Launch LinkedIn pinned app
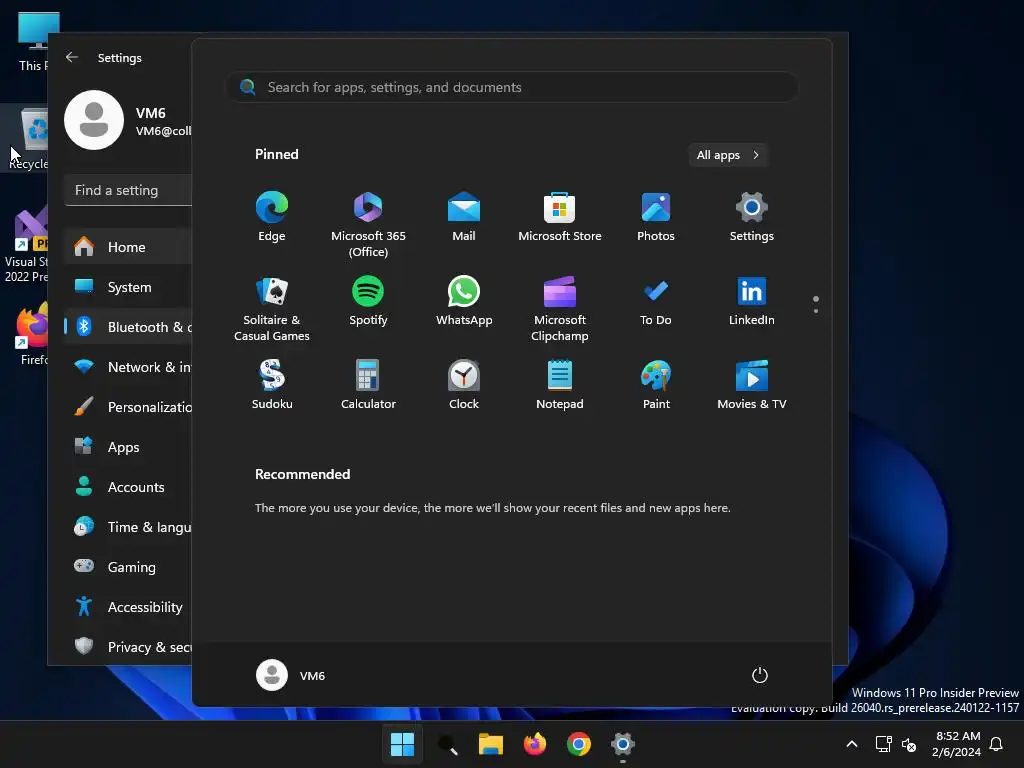 (x=752, y=301)
